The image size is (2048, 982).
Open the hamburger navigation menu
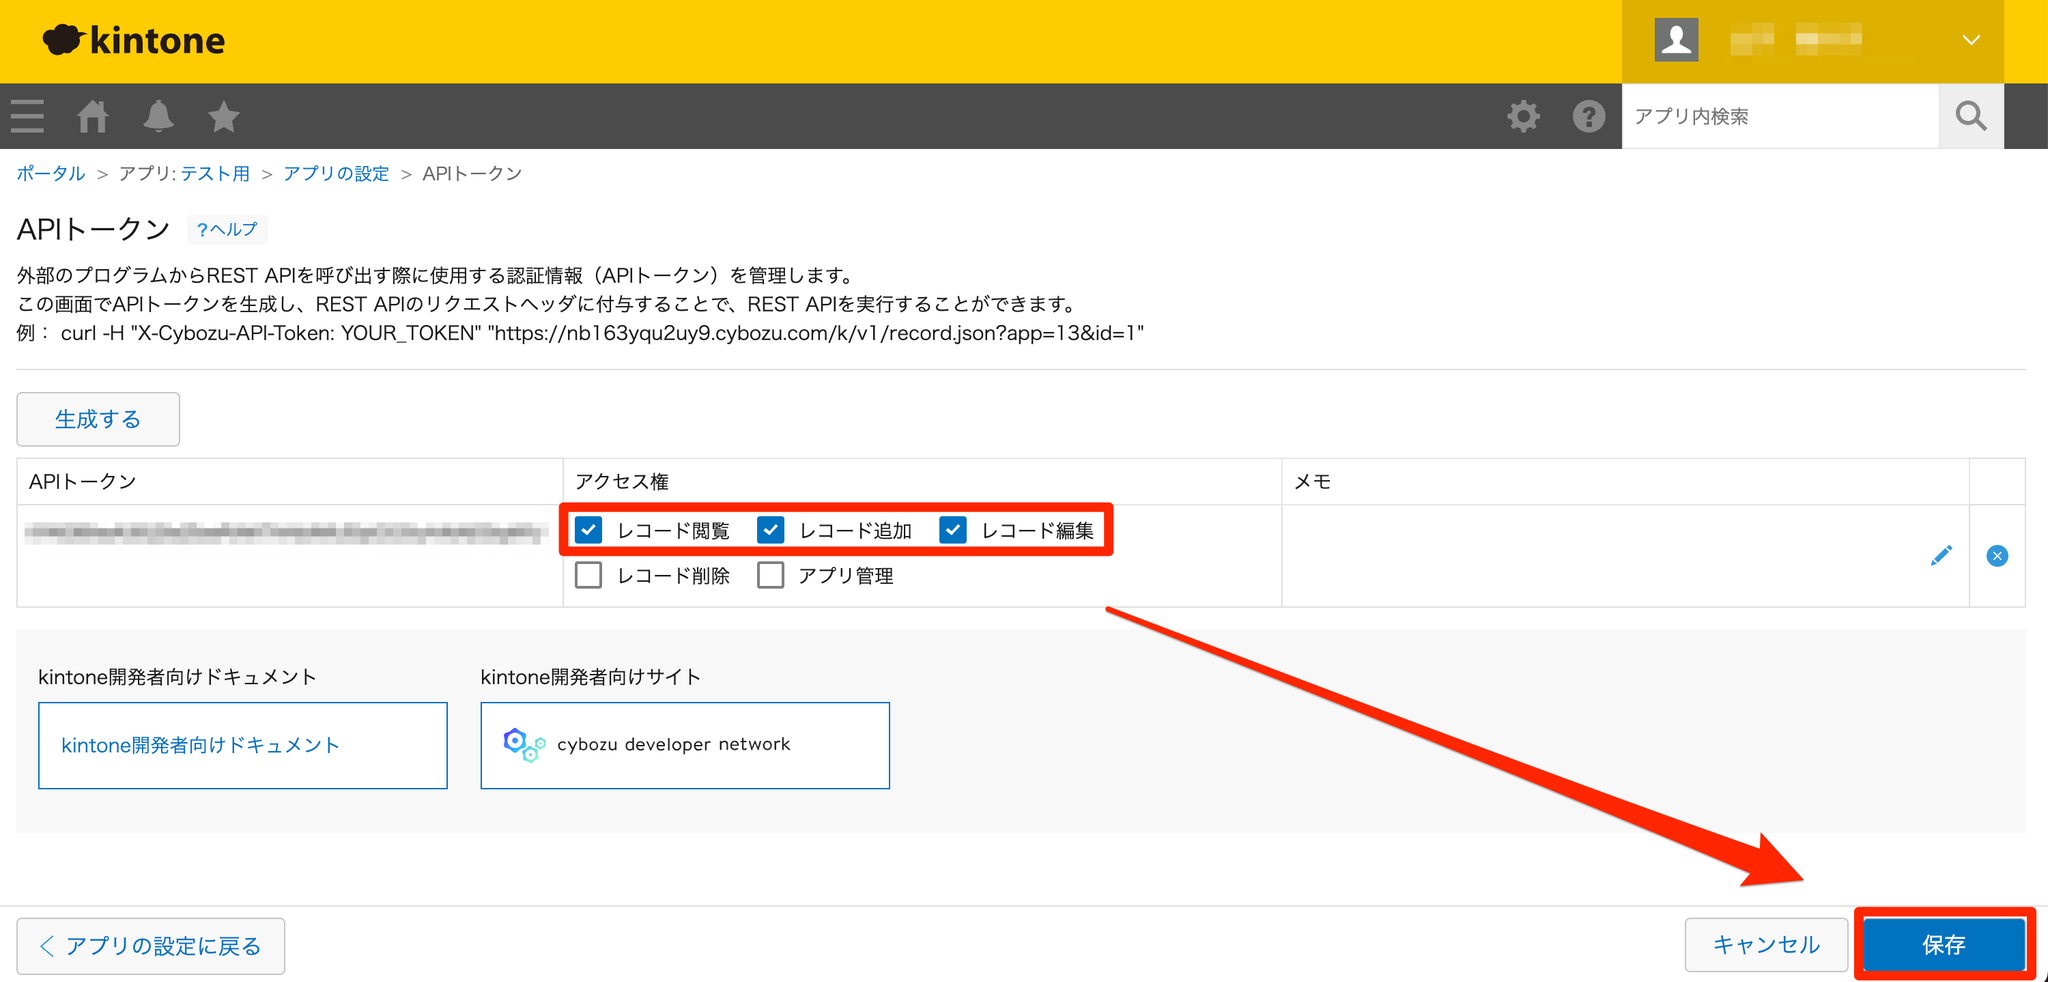click(x=28, y=117)
